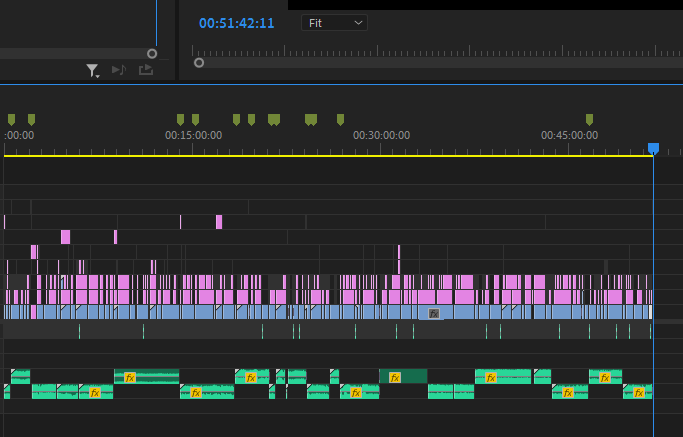Viewport: 683px width, 437px height.
Task: Select the second green marker from the left
Action: [31, 119]
